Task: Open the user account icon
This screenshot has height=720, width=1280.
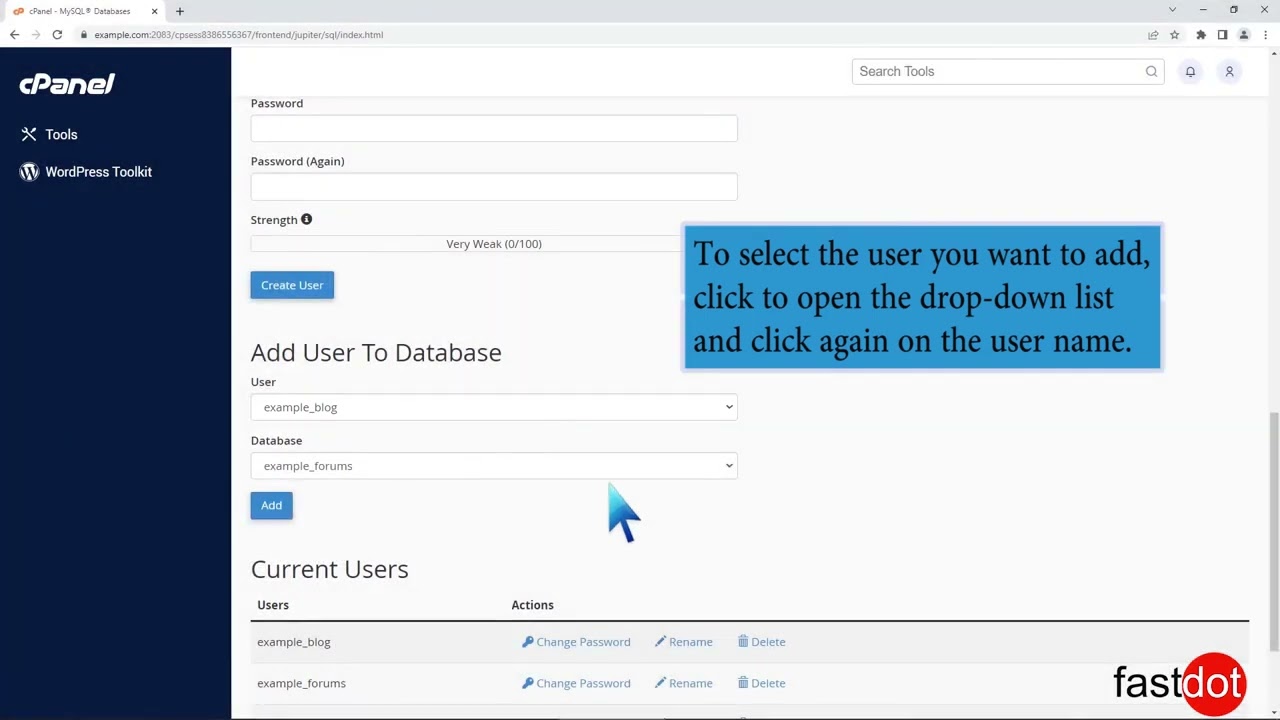Action: click(x=1229, y=72)
